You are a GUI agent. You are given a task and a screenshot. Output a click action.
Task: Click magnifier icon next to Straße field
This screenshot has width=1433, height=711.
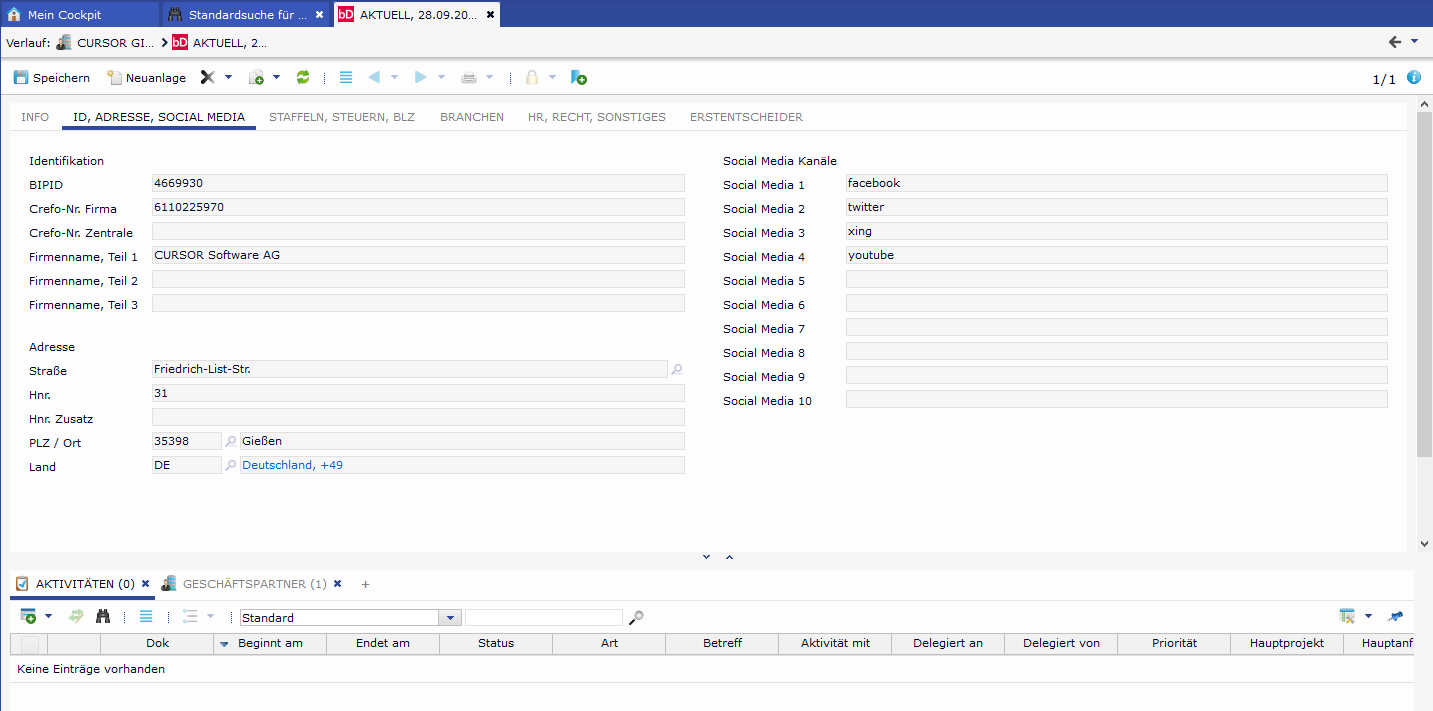coord(677,370)
